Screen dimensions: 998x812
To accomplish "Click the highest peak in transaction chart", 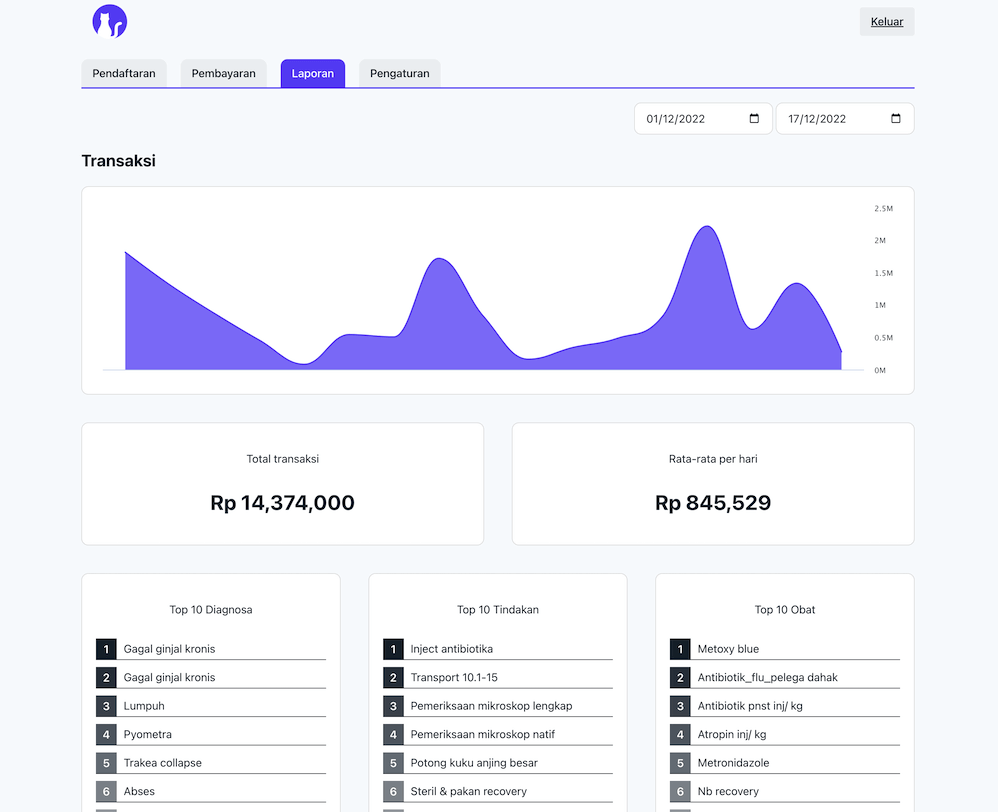I will 707,227.
